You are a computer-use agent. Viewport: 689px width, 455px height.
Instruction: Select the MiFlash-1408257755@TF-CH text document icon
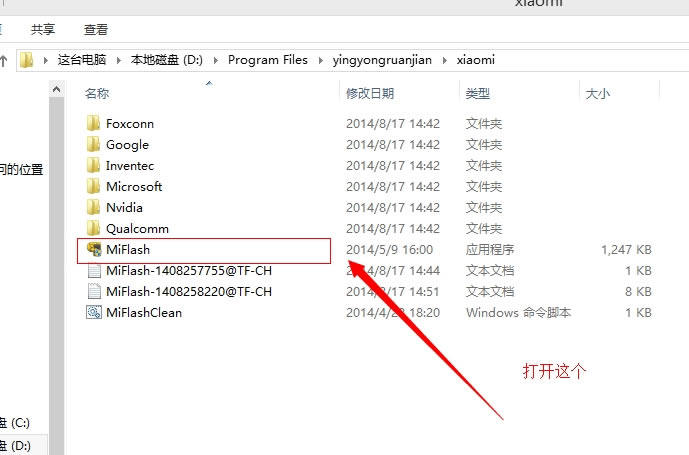click(94, 270)
